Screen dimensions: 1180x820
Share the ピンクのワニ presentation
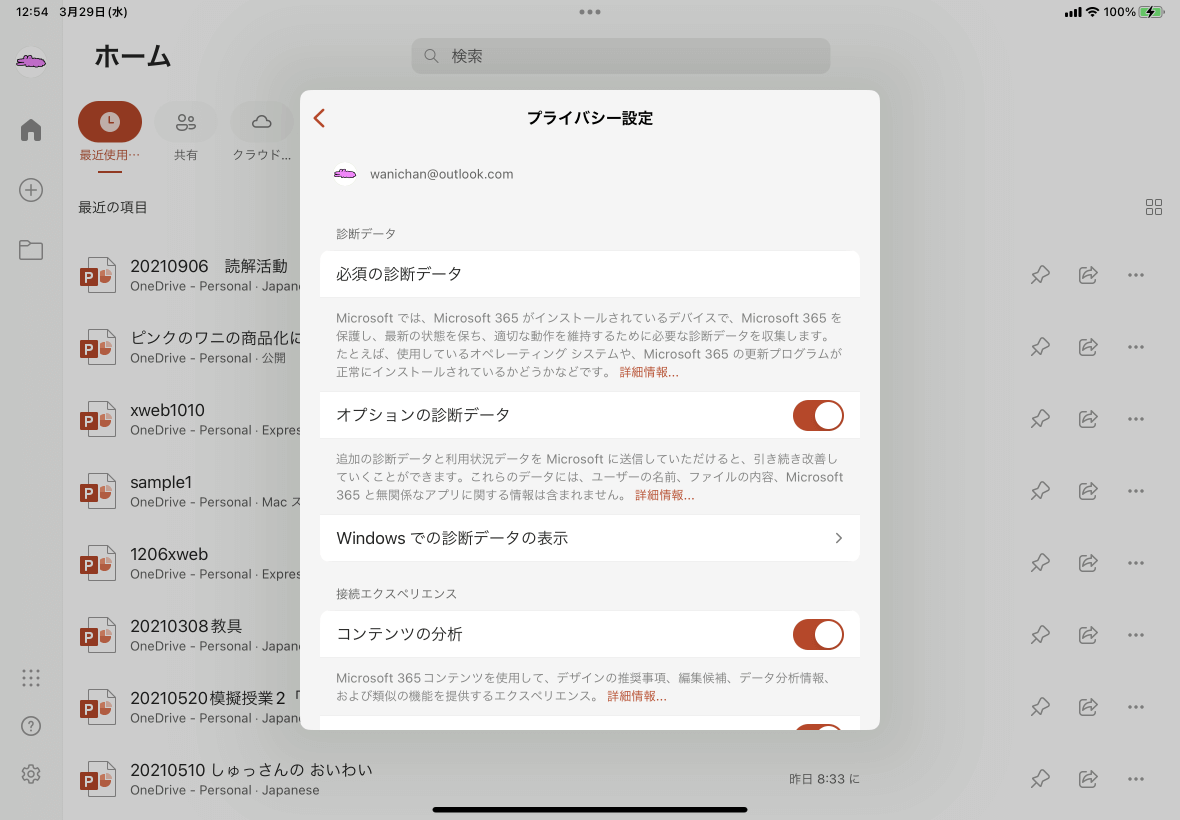point(1088,347)
